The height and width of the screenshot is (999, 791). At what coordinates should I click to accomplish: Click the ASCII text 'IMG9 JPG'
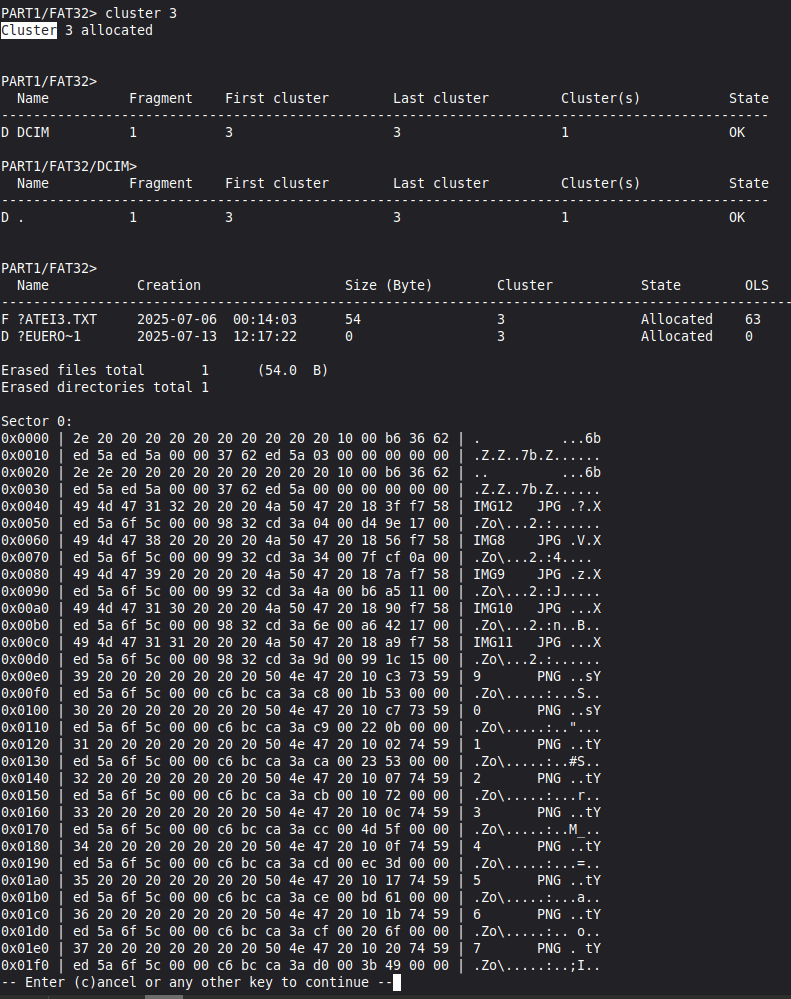517,575
